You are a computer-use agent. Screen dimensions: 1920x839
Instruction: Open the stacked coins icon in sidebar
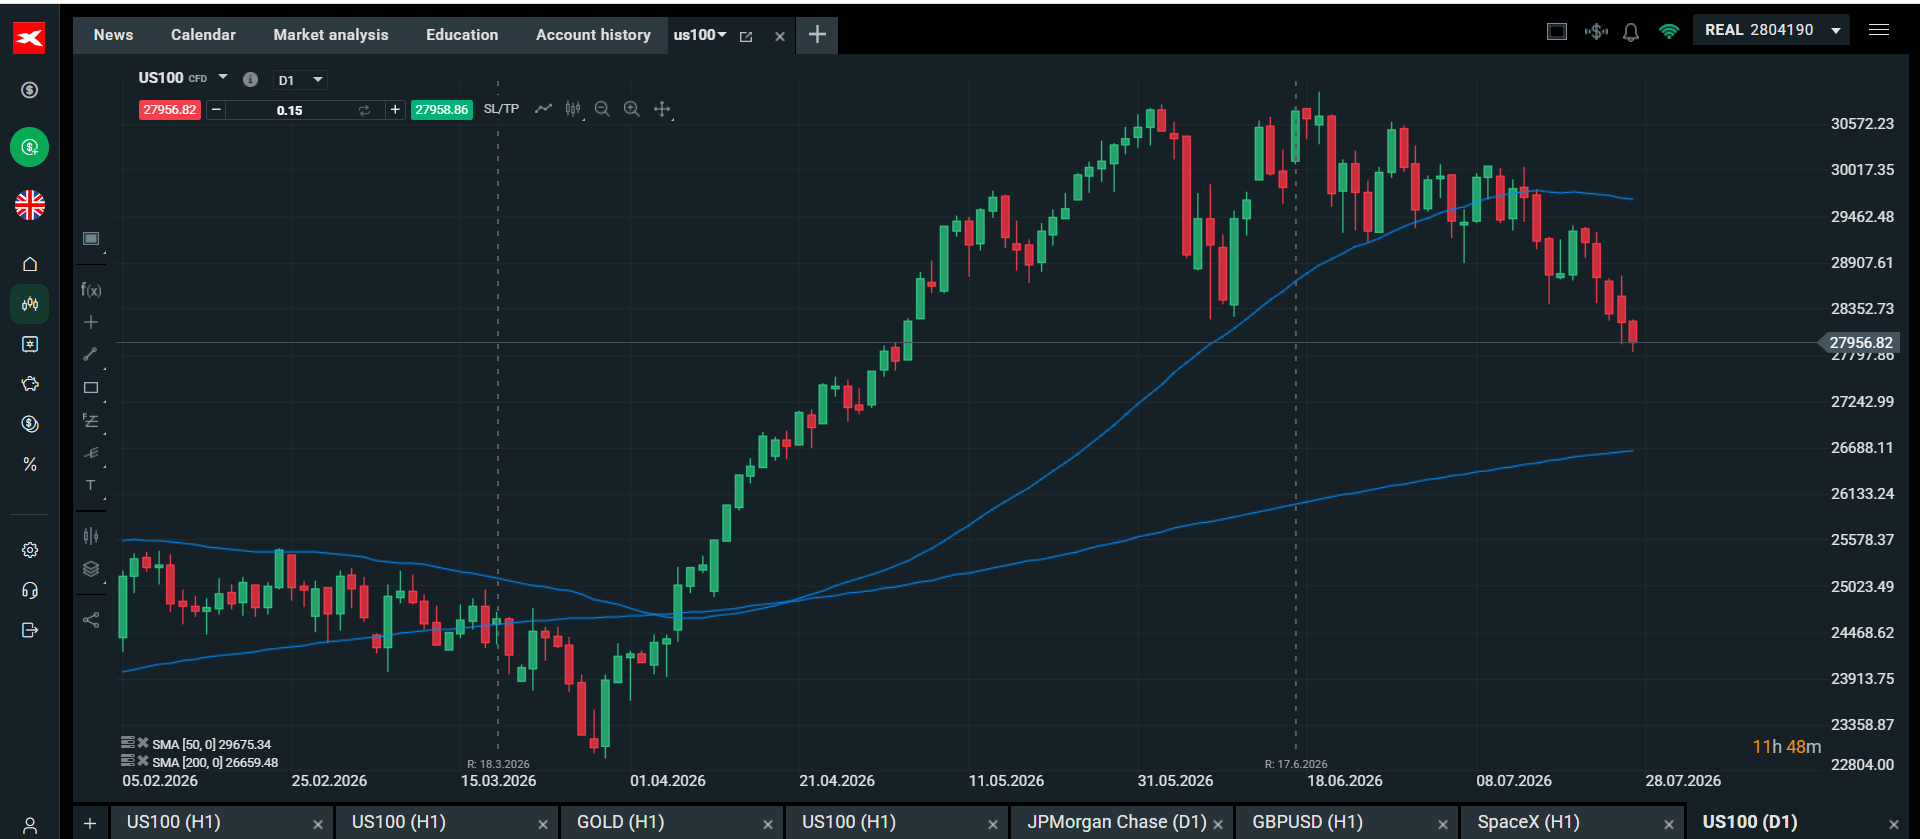(30, 424)
